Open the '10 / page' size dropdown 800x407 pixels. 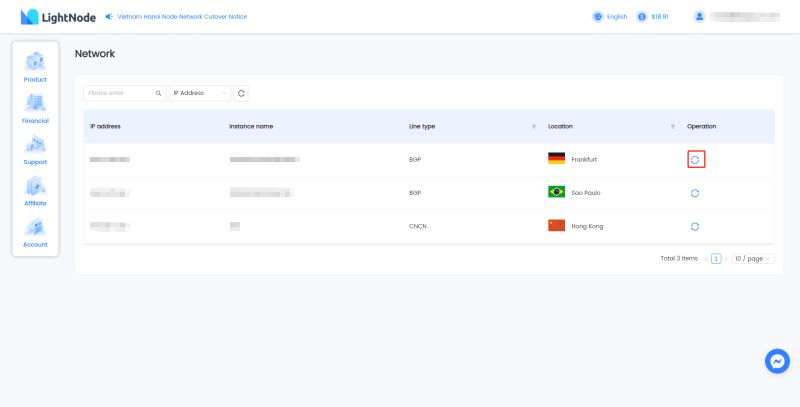coord(753,259)
